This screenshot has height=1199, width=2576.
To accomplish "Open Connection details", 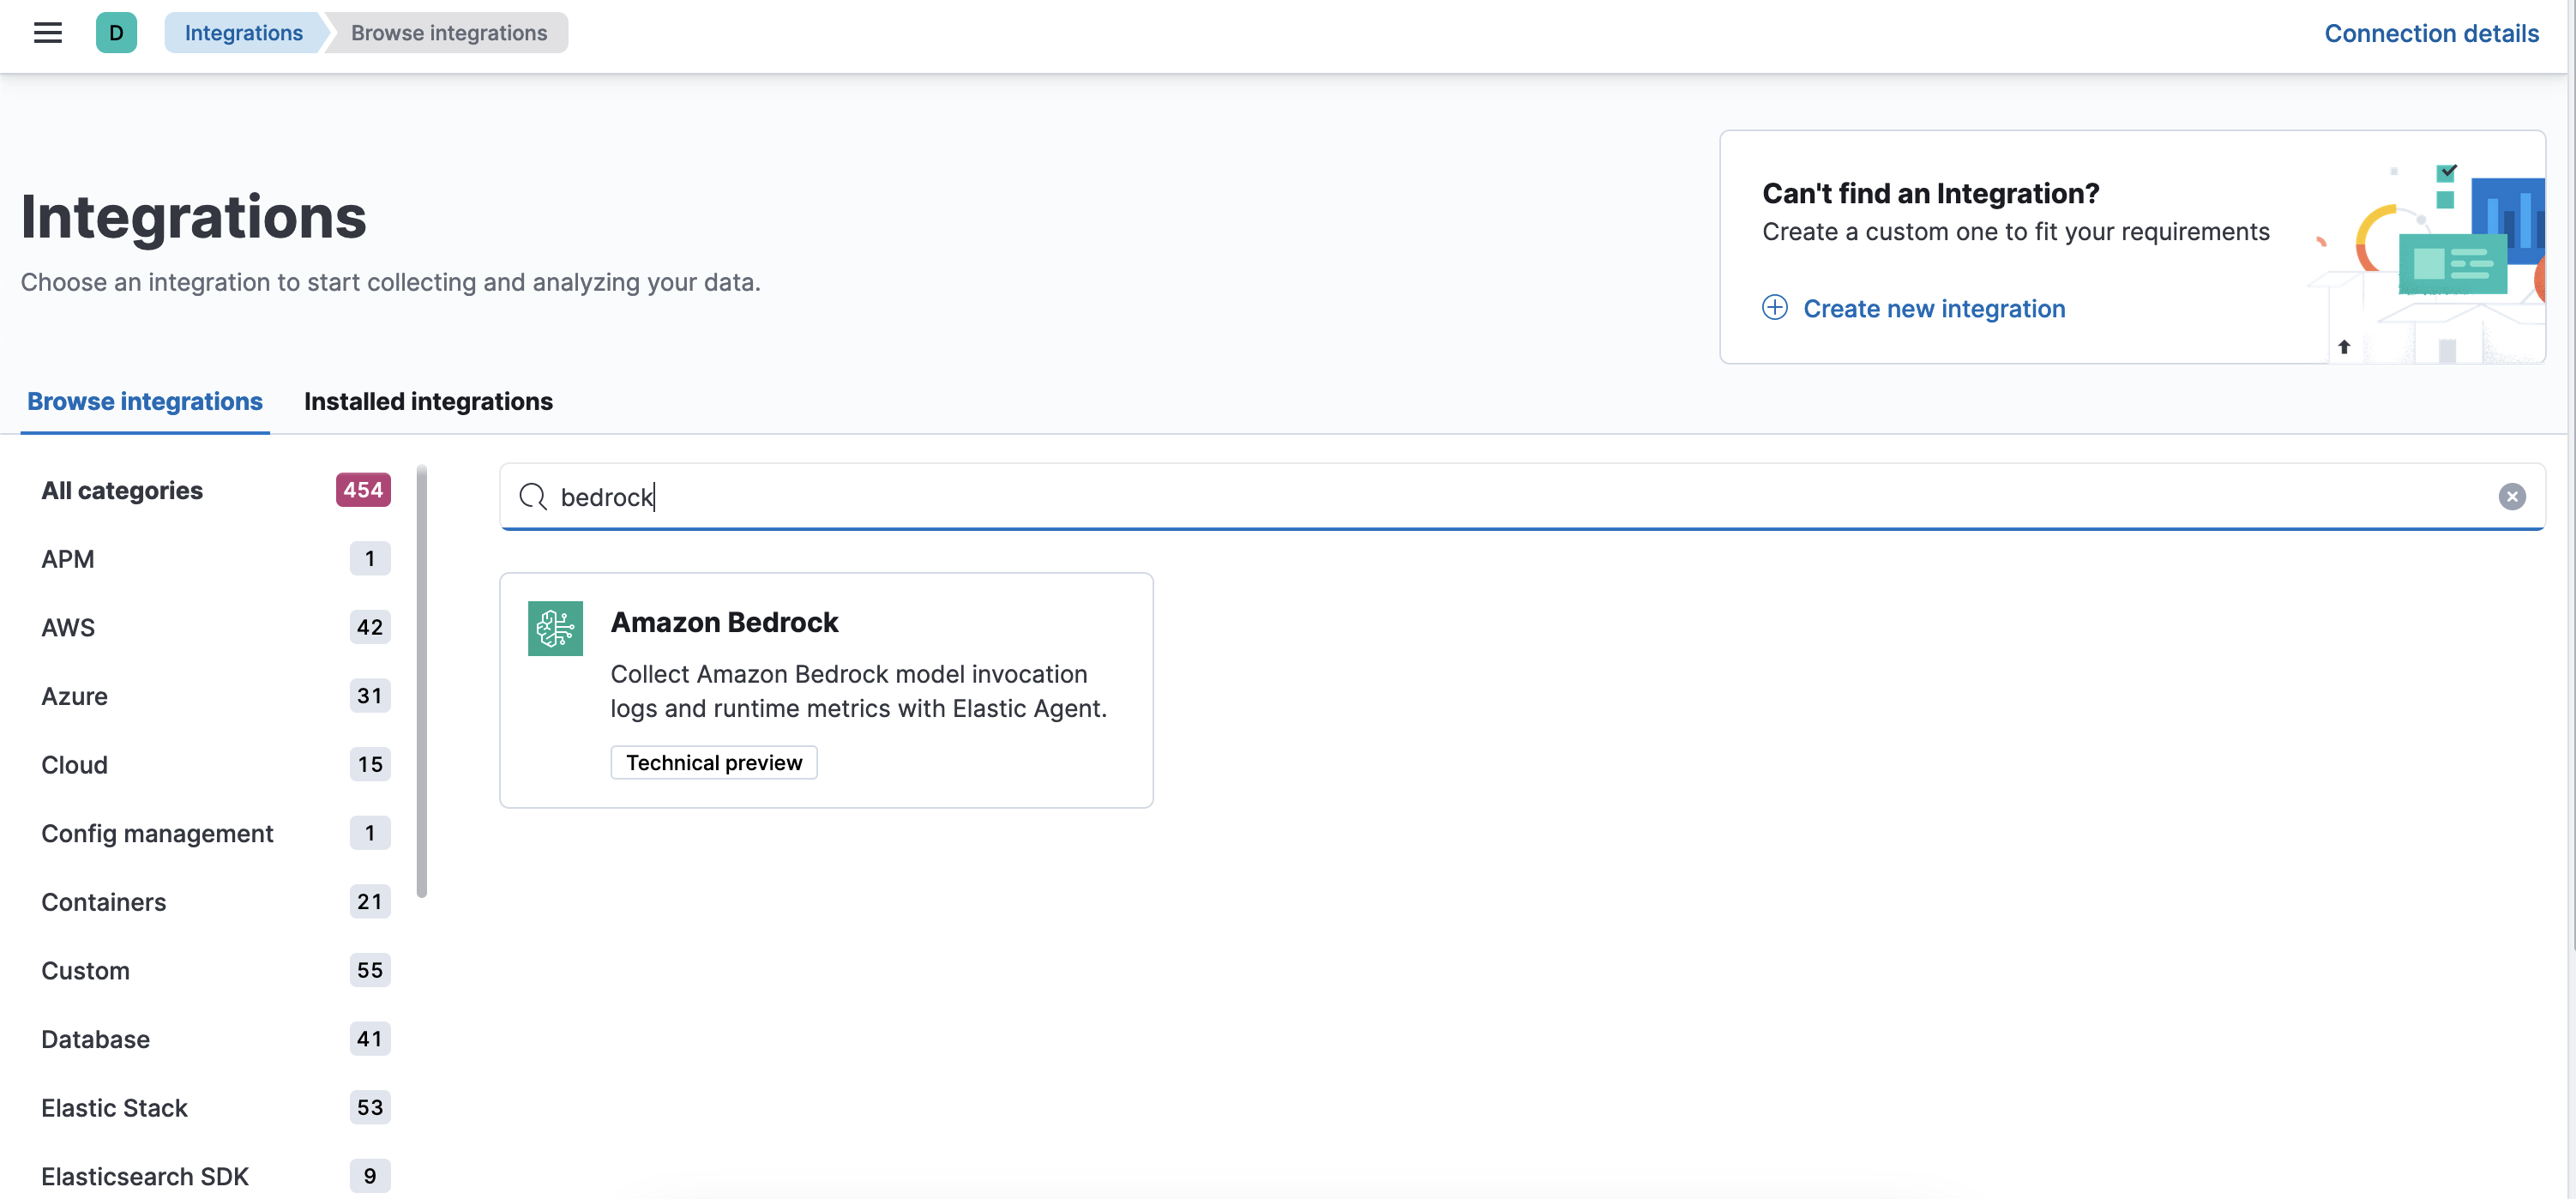I will tap(2430, 33).
